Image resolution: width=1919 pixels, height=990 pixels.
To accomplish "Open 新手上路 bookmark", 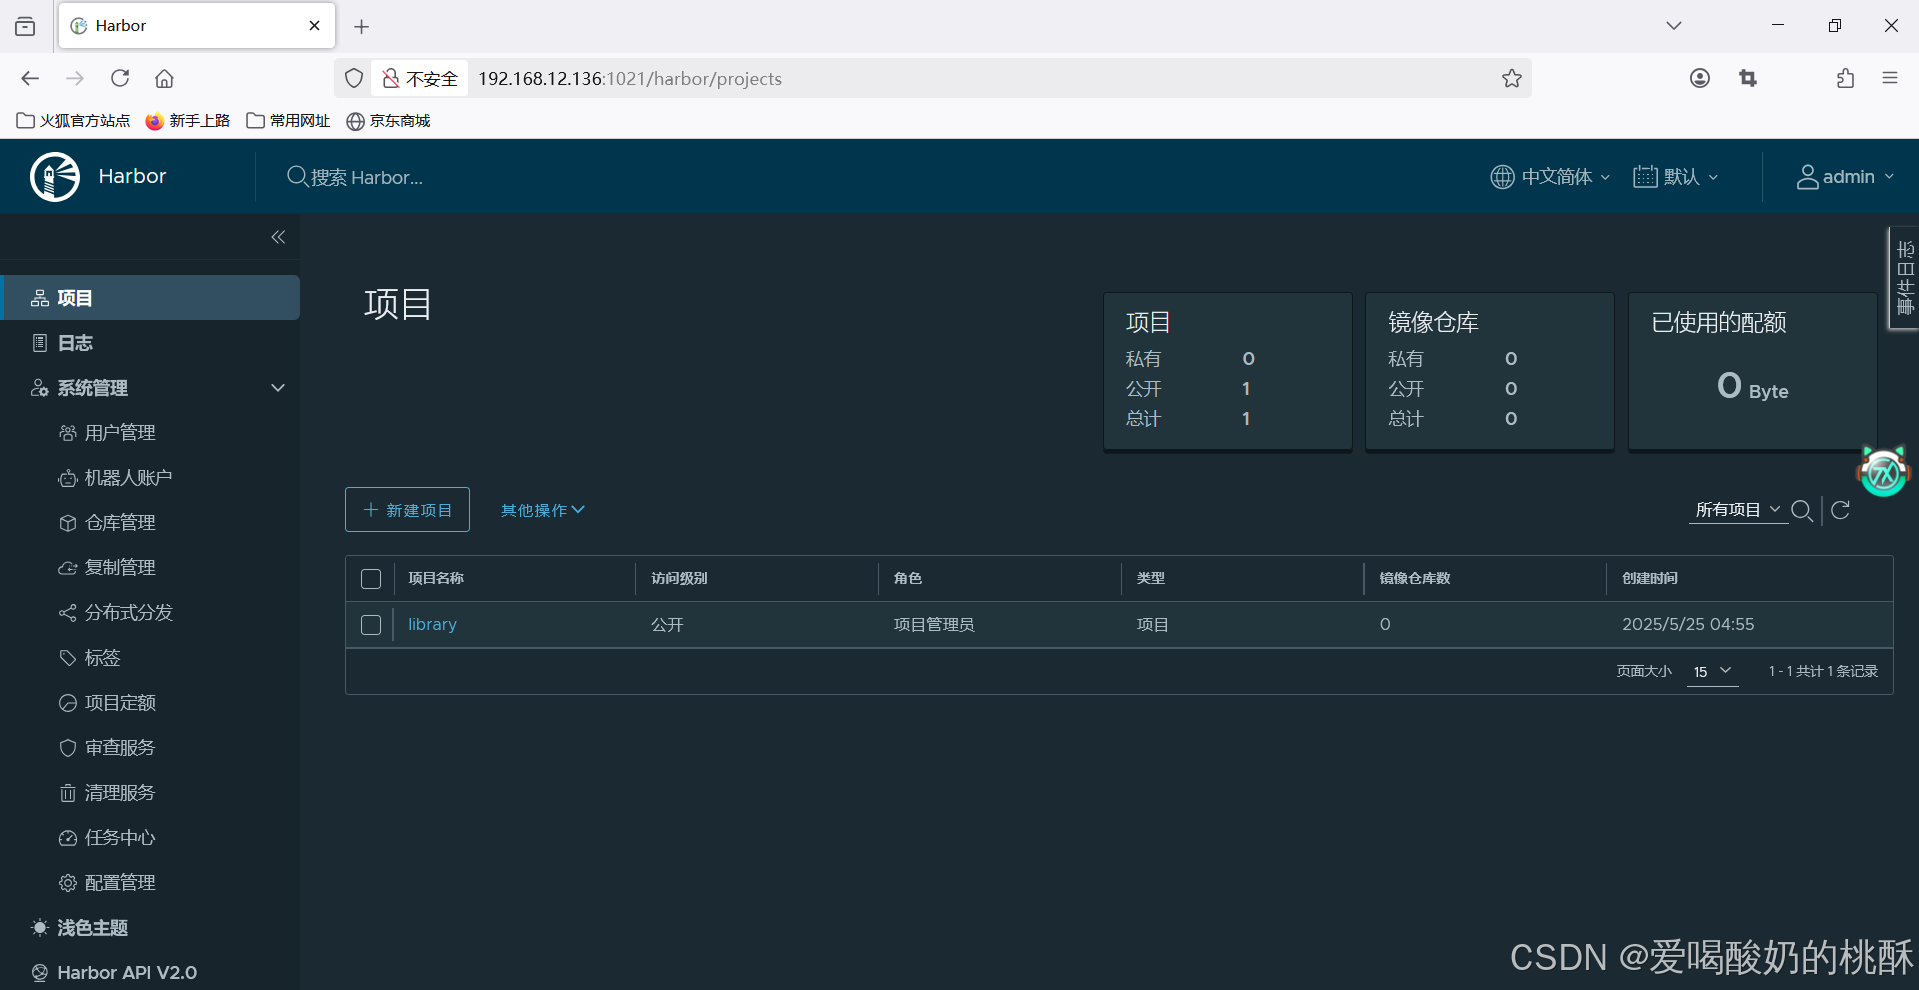I will coord(188,121).
